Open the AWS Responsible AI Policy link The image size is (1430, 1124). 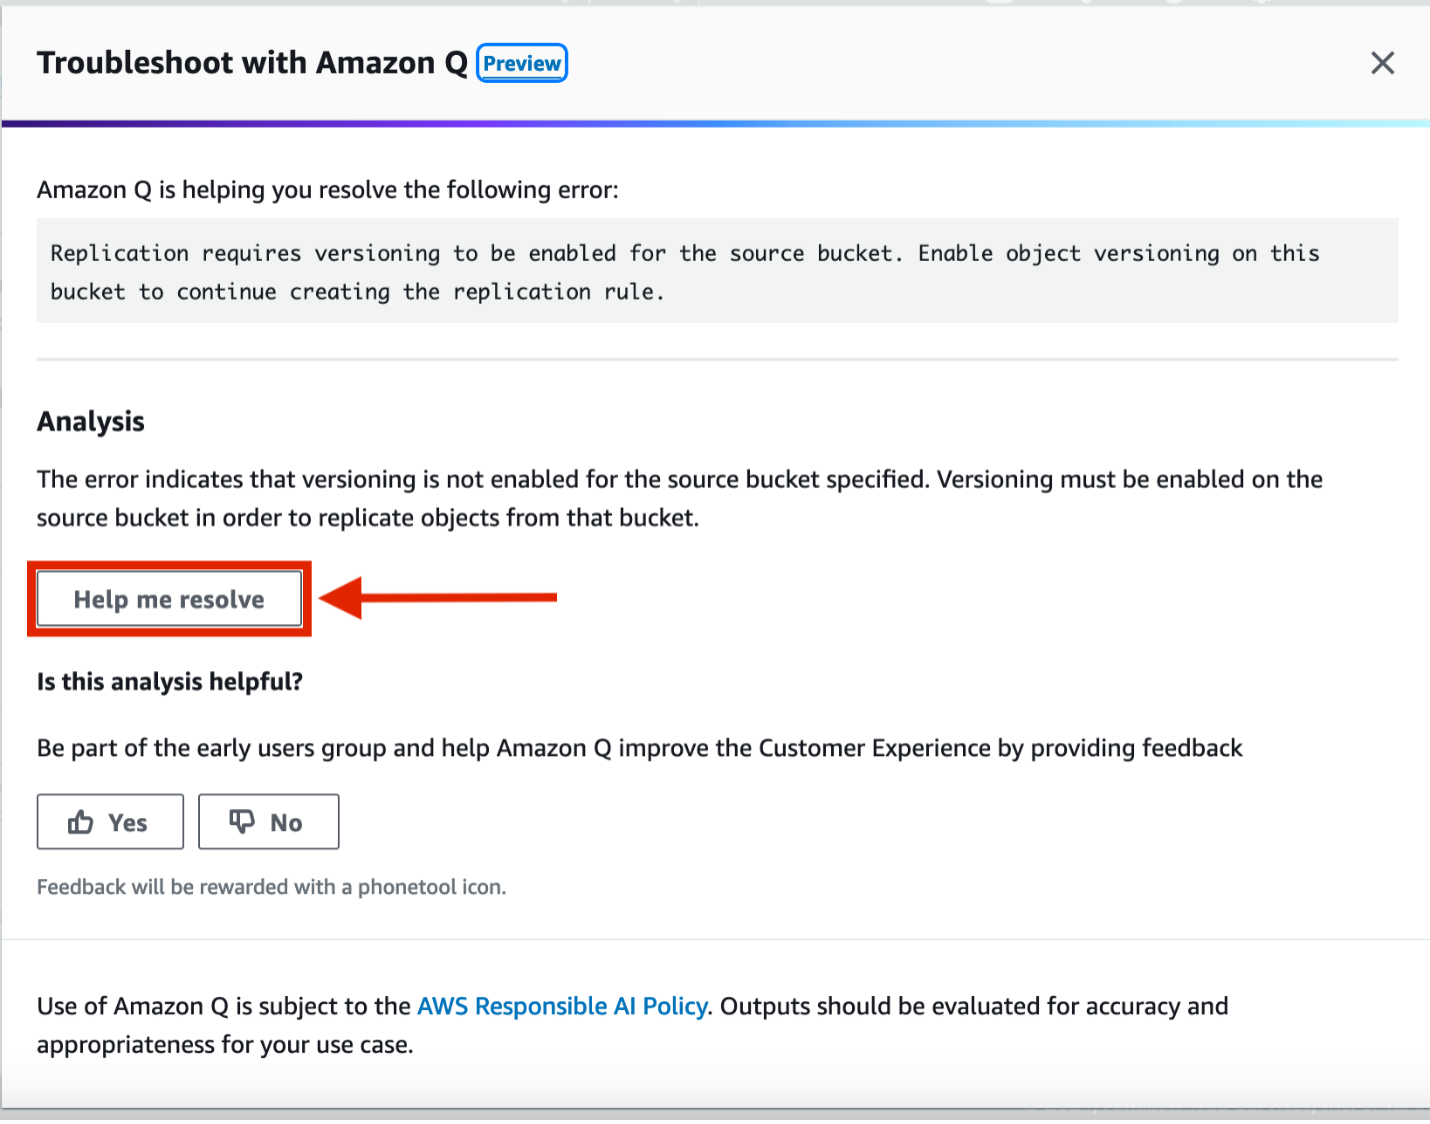tap(561, 1006)
